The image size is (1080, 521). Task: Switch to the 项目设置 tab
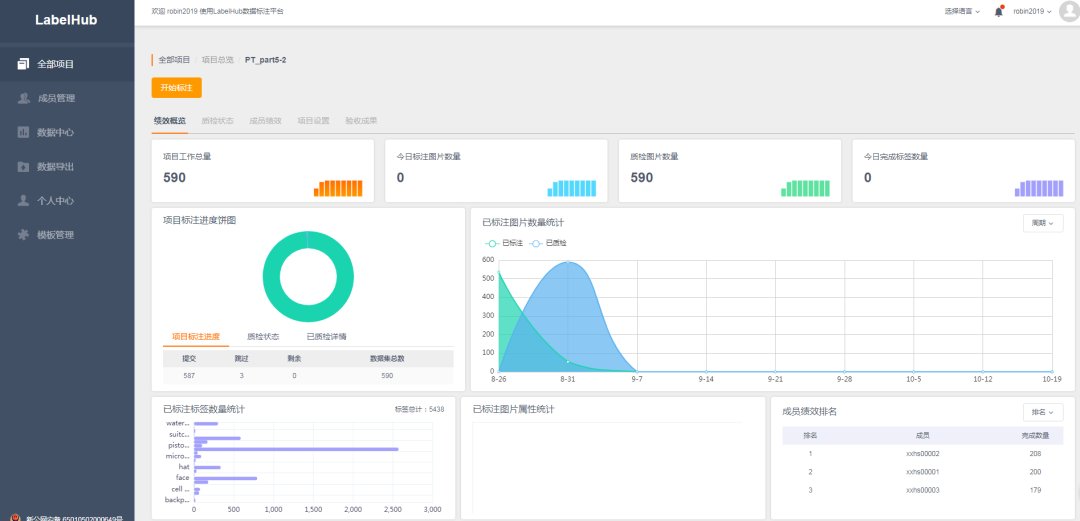pyautogui.click(x=313, y=121)
